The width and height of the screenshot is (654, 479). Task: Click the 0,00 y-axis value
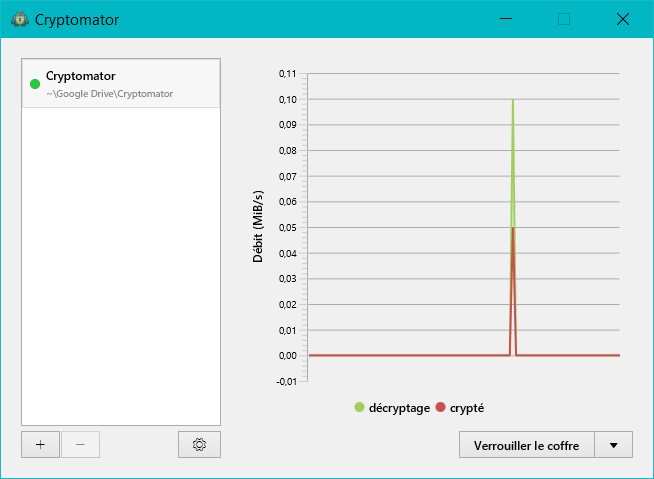(288, 356)
